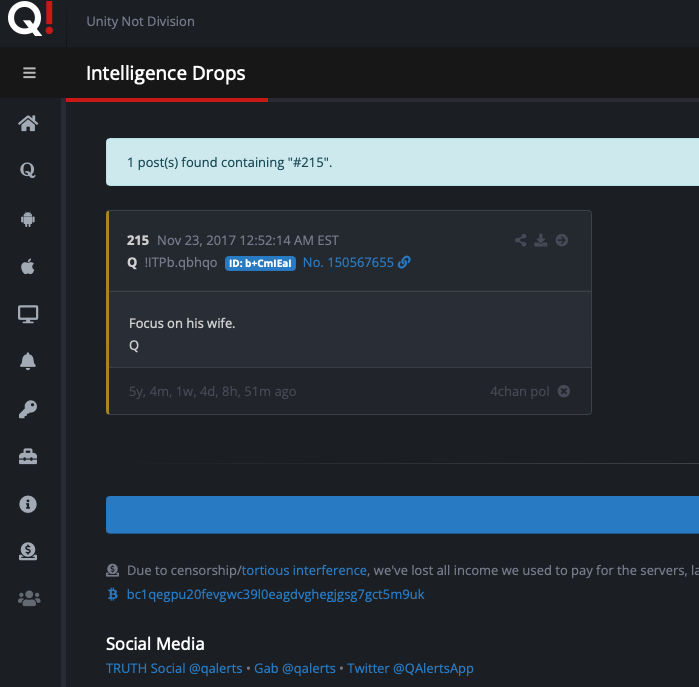Click the Bitcoin address link
The image size is (699, 687).
[275, 594]
